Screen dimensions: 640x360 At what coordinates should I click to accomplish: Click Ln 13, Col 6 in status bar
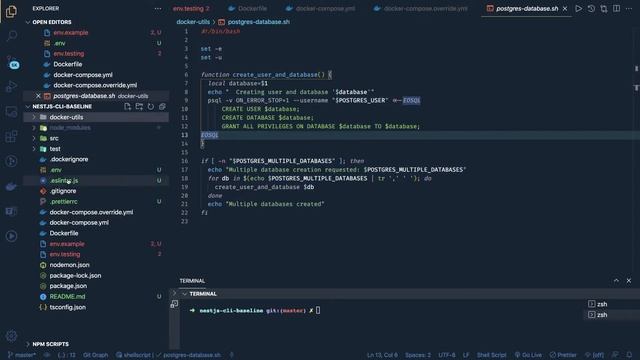[382, 355]
